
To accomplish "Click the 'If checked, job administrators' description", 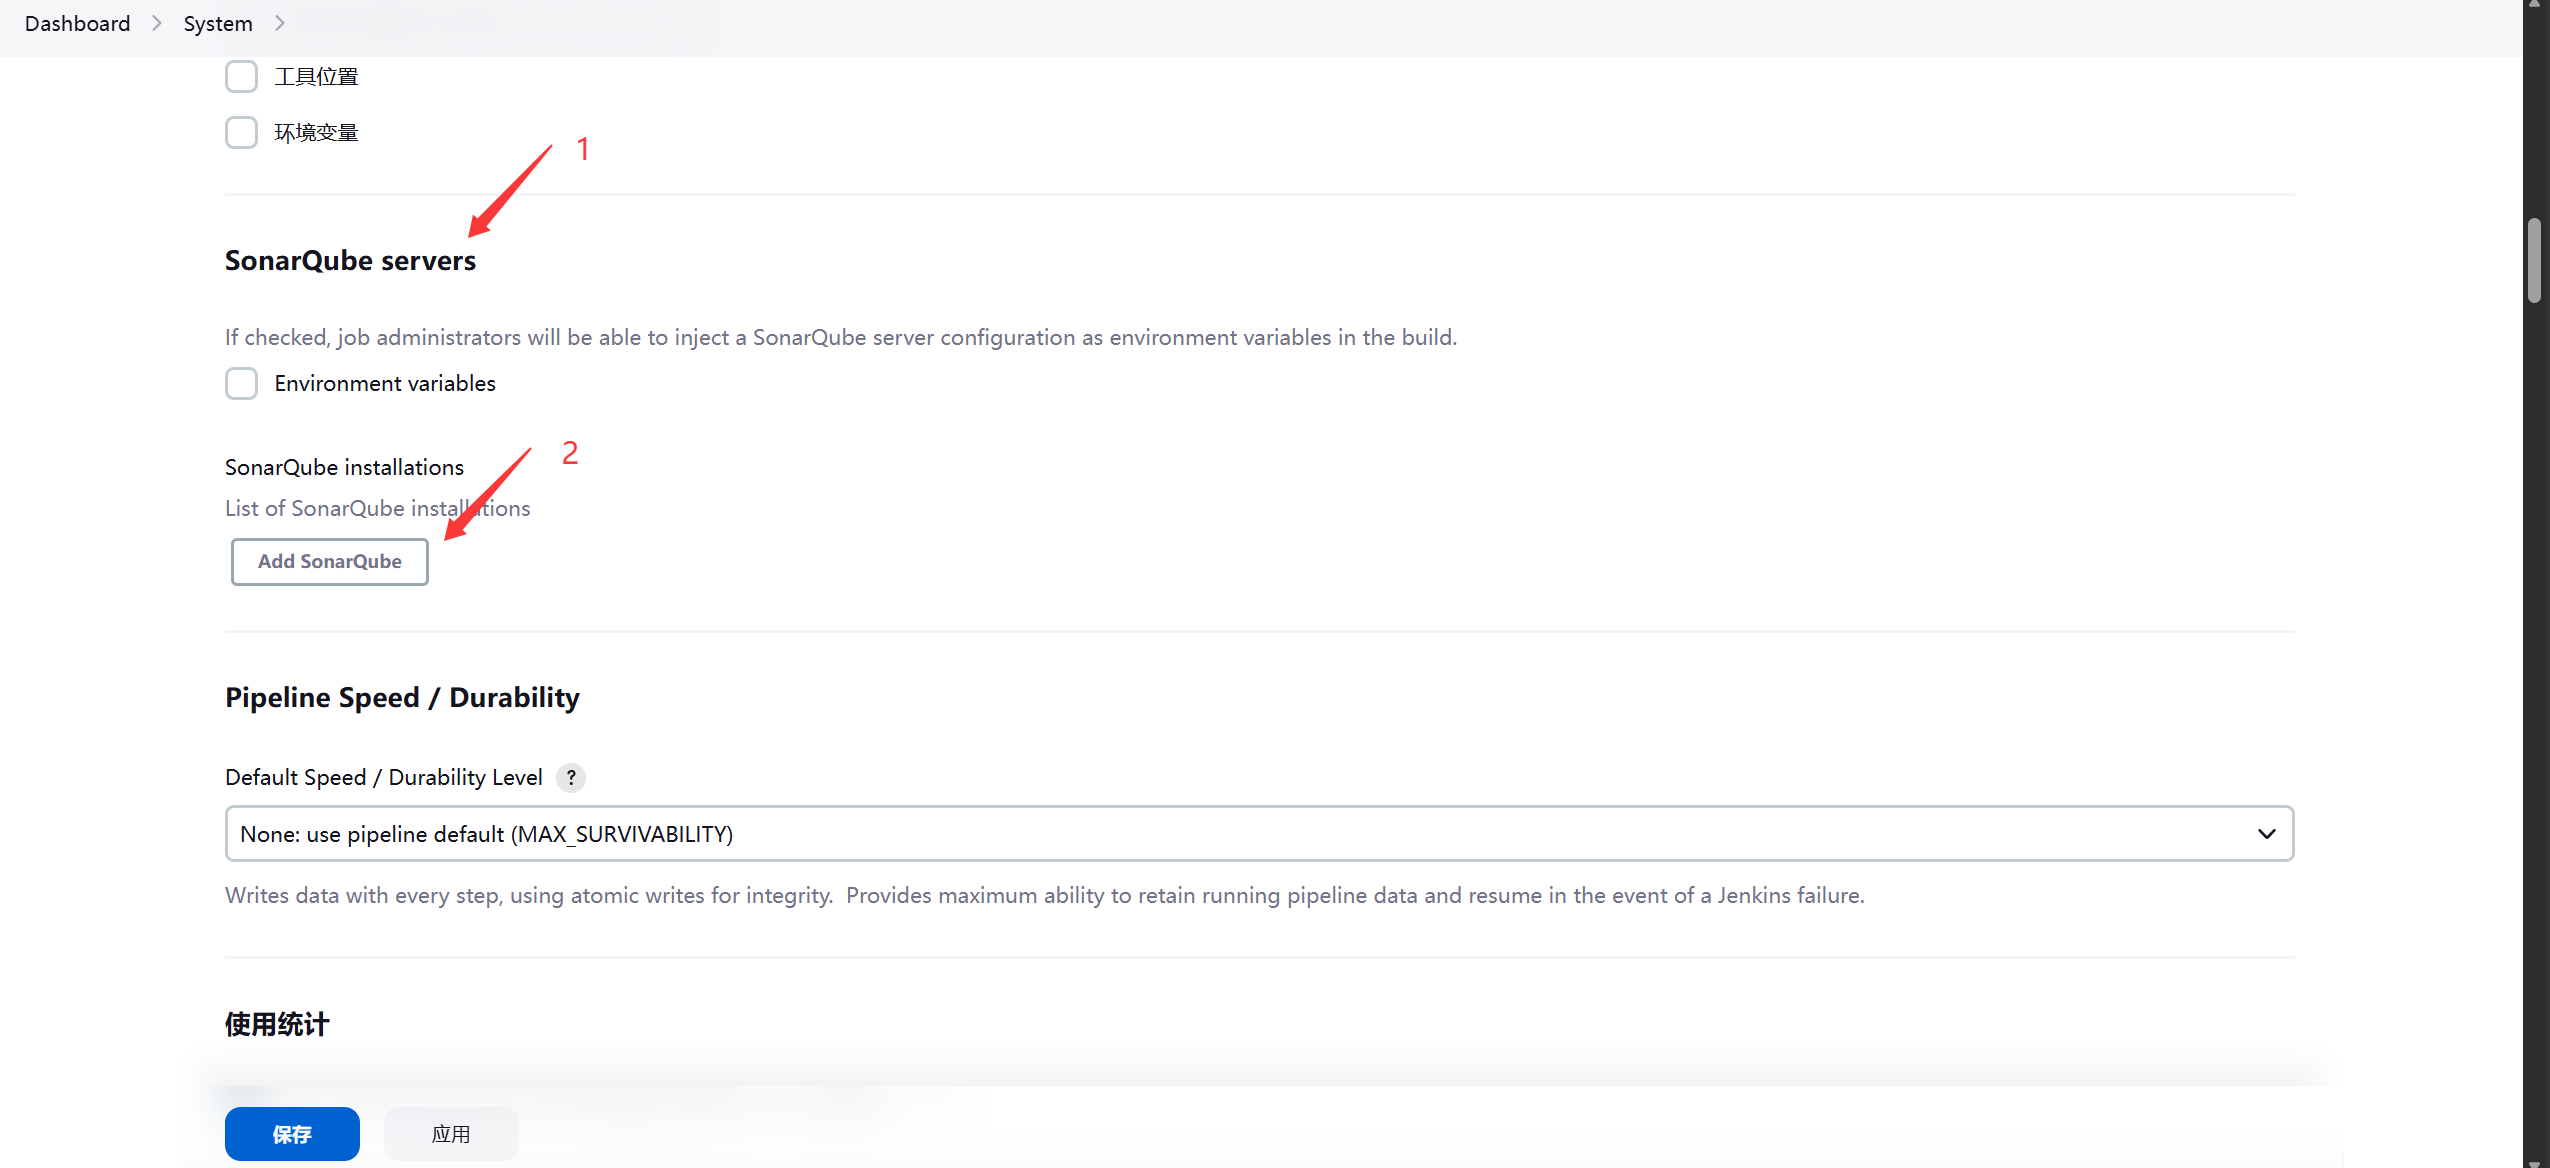I will pos(840,337).
